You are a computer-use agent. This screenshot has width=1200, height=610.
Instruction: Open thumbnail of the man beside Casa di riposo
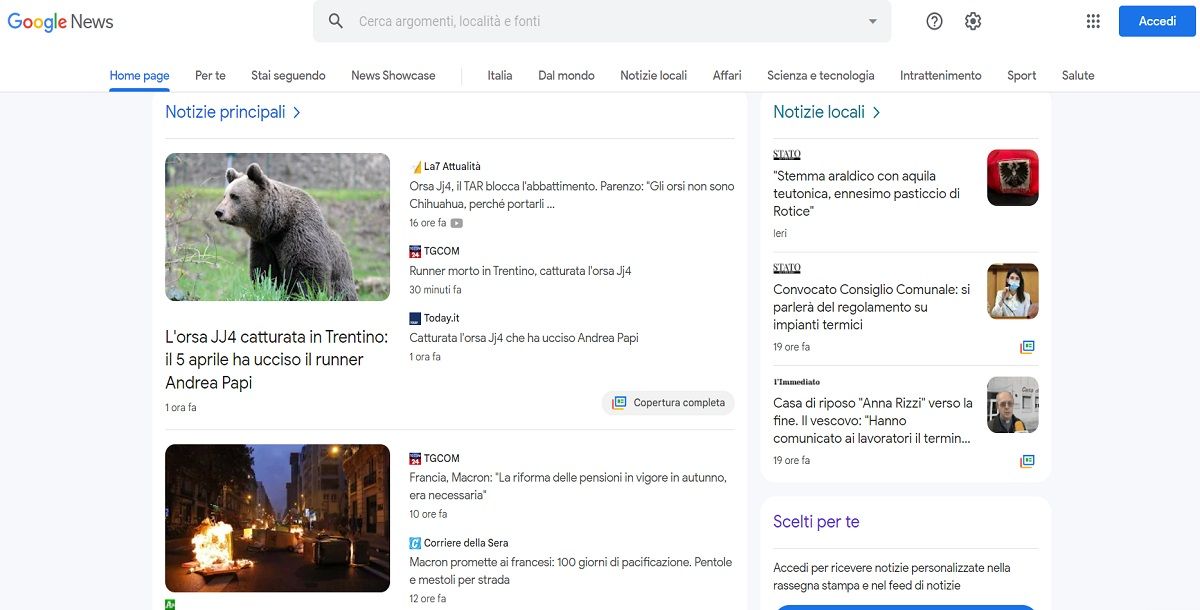click(1013, 405)
